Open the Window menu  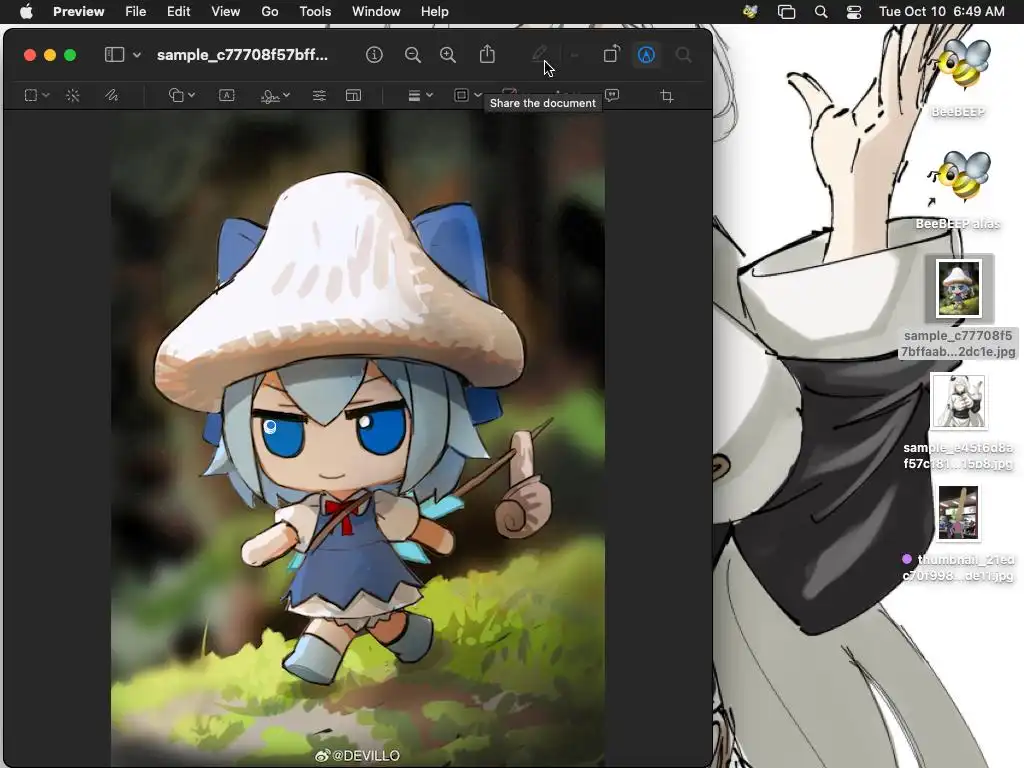pos(376,11)
